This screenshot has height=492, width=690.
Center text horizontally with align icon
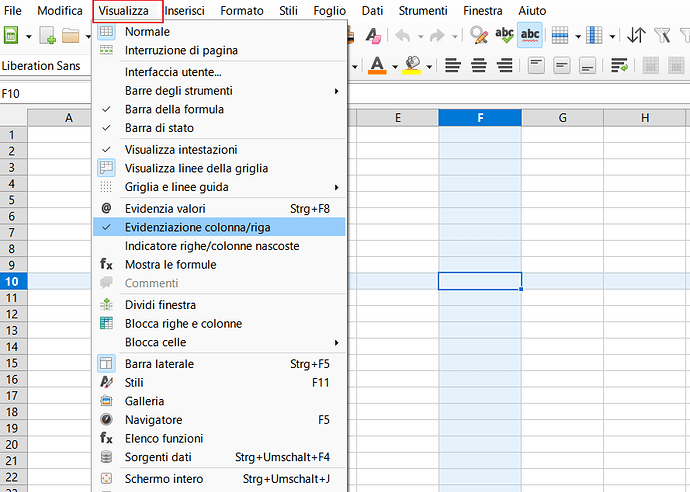478,66
